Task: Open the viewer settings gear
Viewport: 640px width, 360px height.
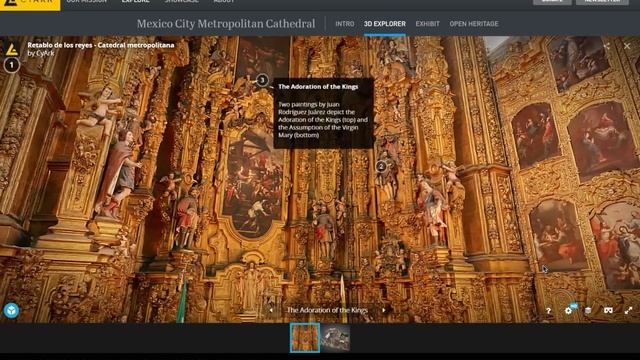Action: pos(568,311)
